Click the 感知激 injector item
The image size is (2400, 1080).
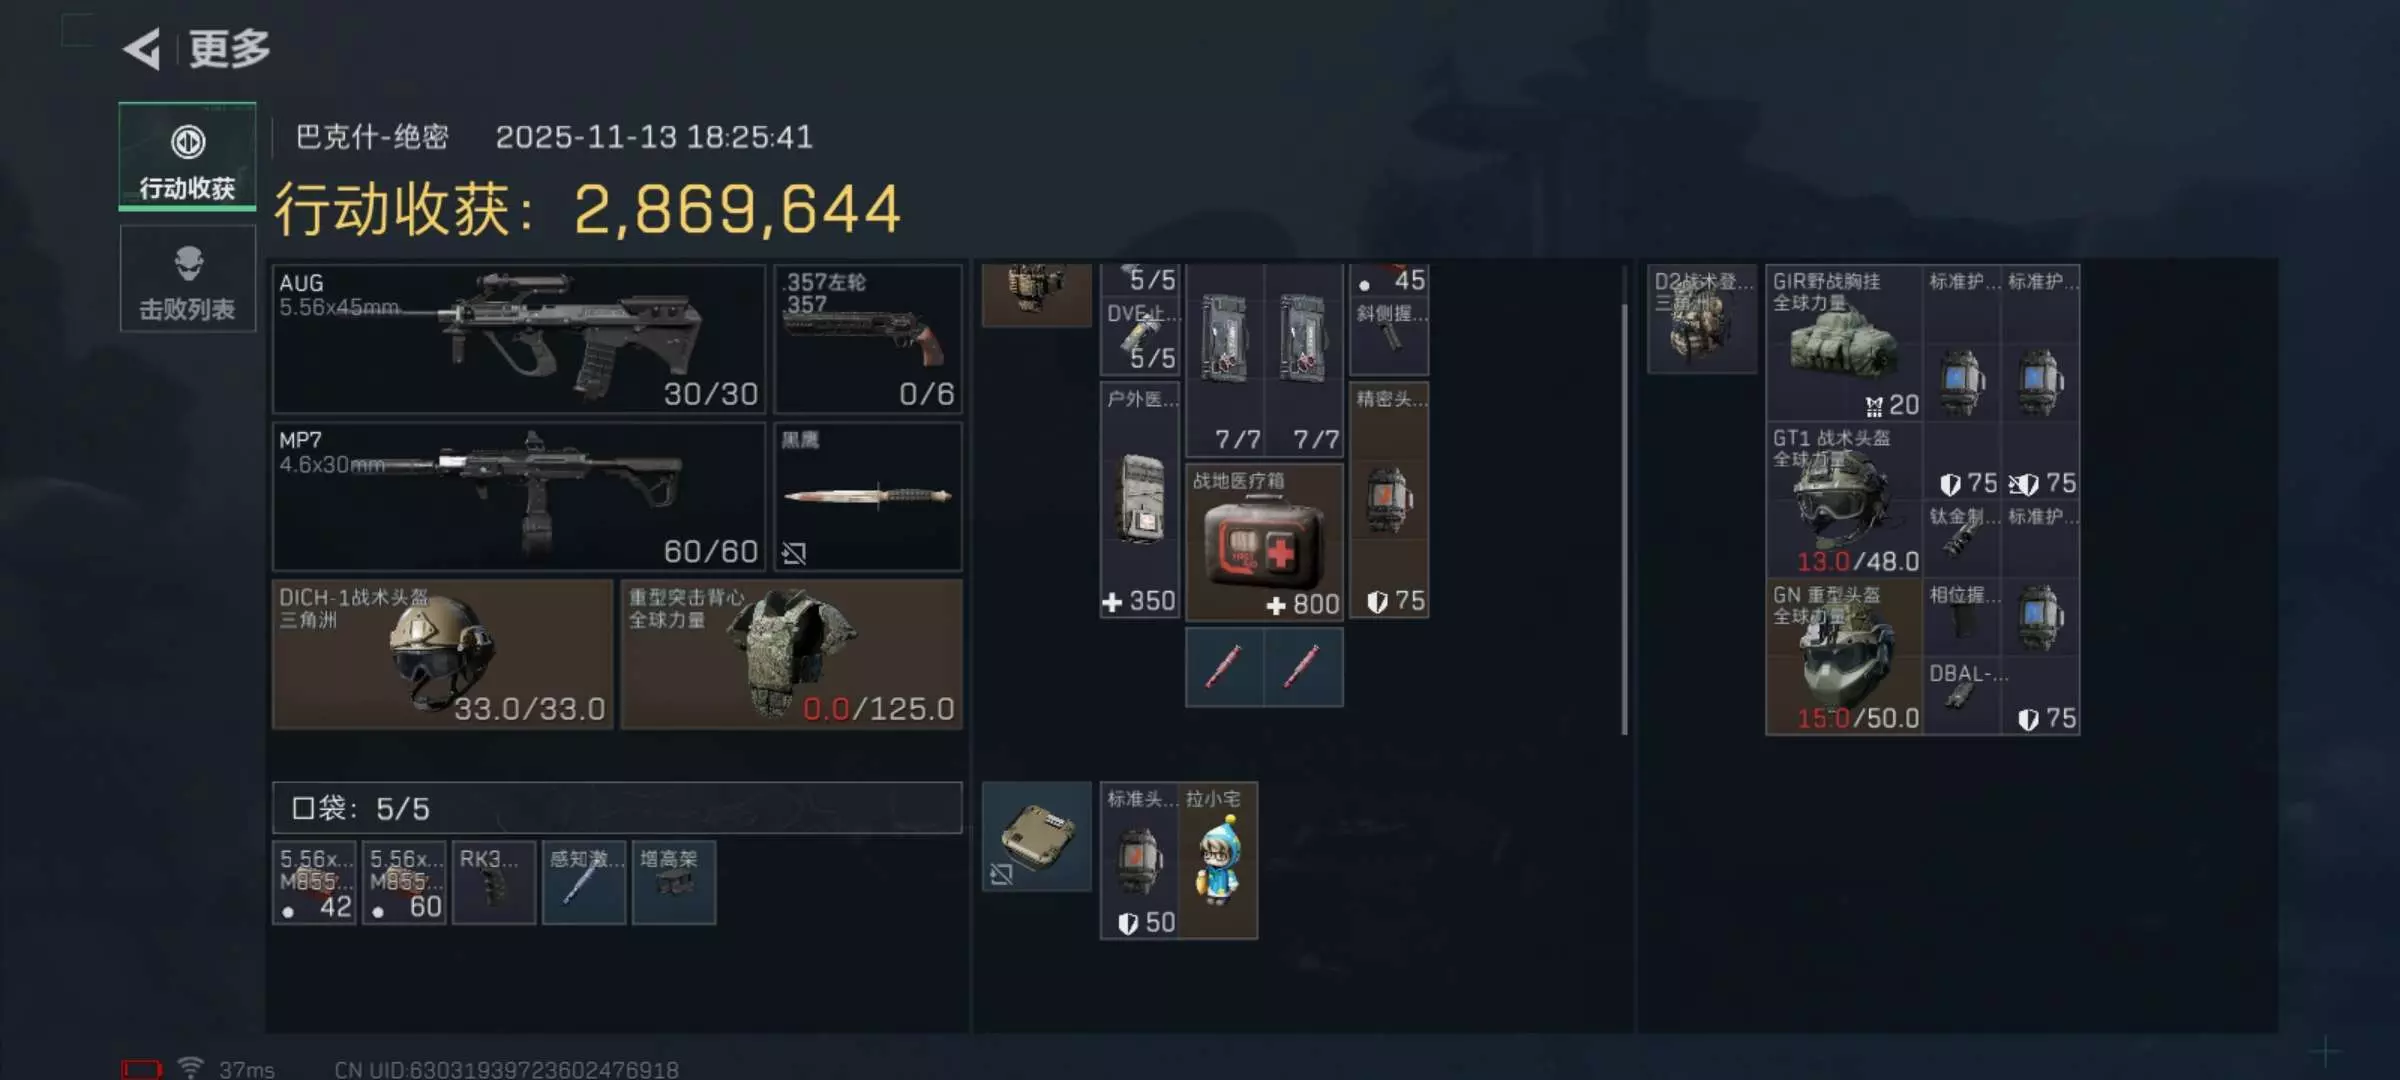[584, 882]
